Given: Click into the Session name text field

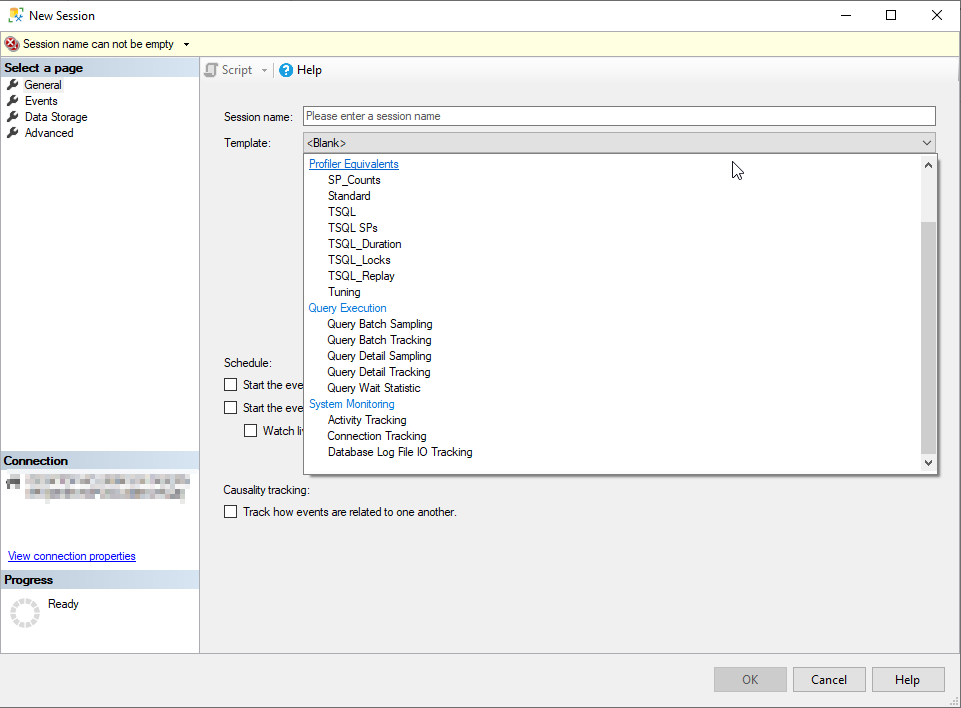Looking at the screenshot, I should 619,116.
